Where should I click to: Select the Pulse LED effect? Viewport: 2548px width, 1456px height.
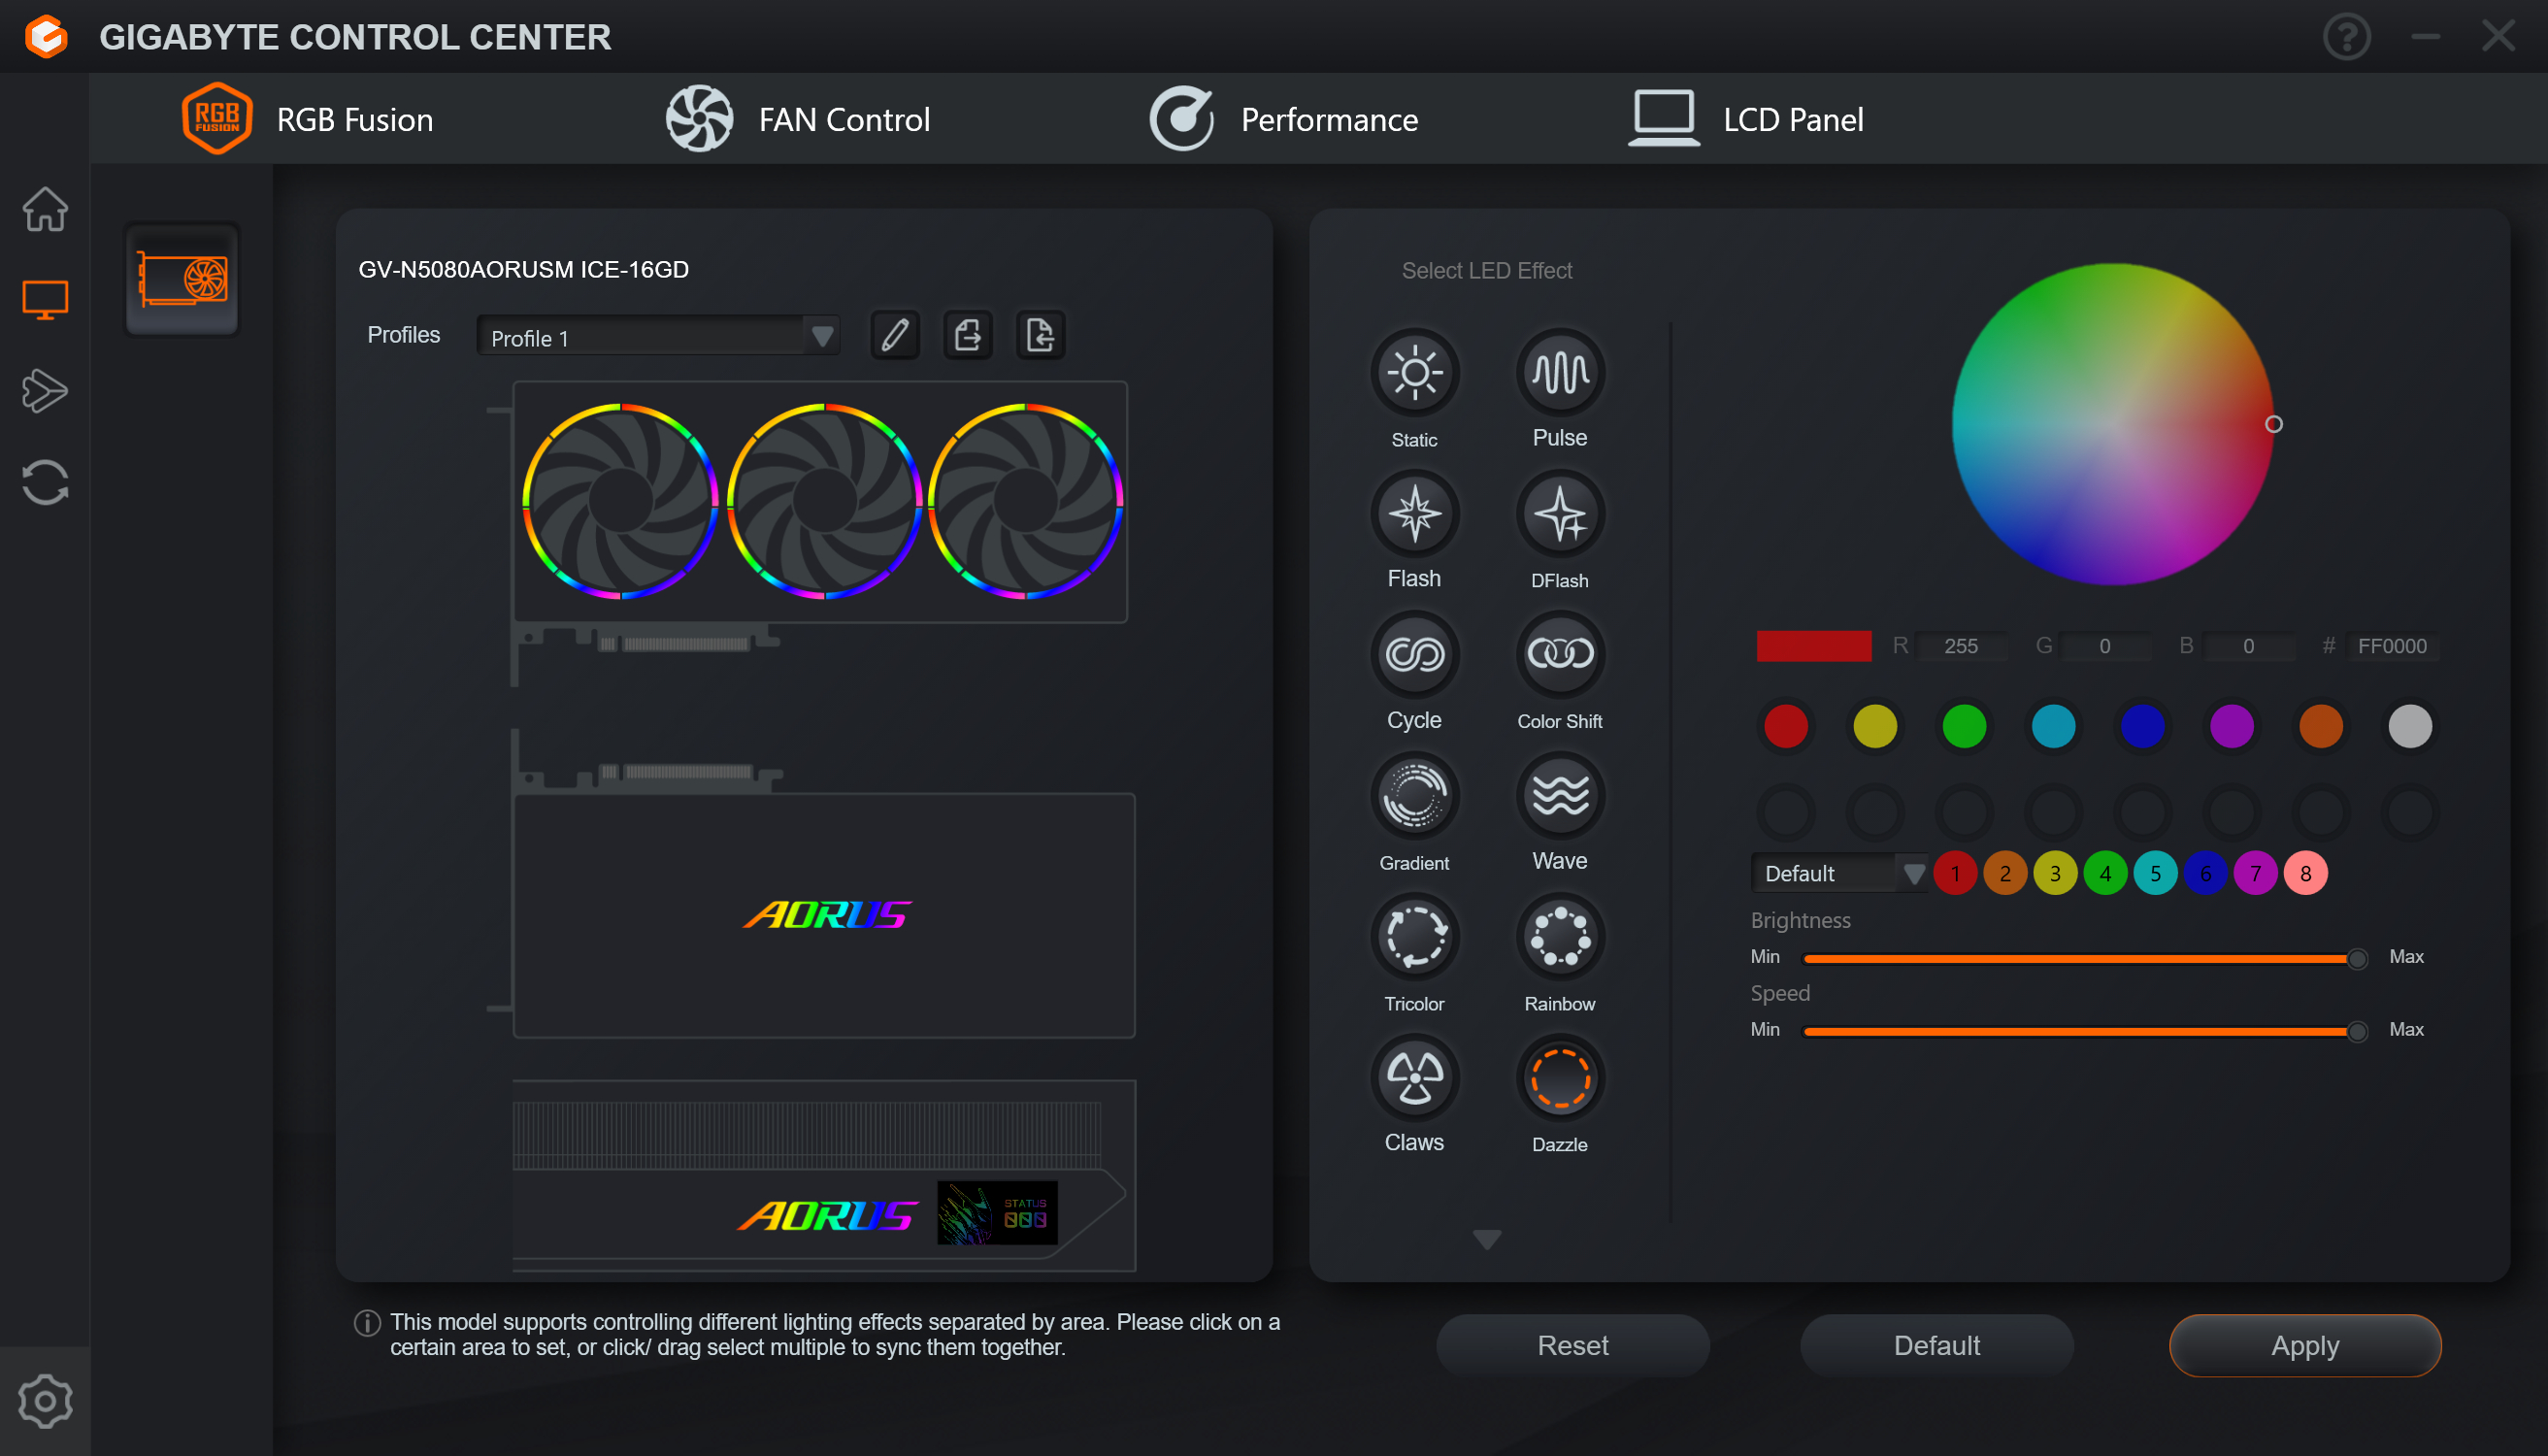point(1559,373)
